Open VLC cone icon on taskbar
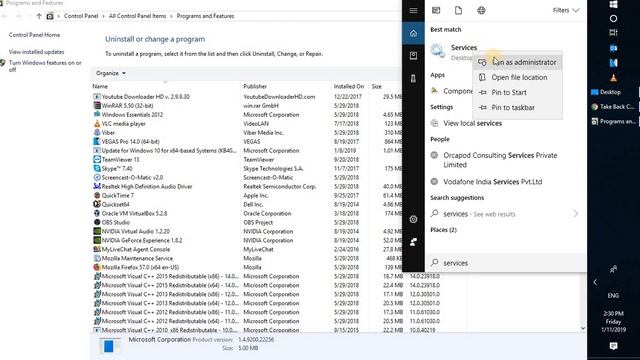Viewport: 640px width, 360px height. 613,78
